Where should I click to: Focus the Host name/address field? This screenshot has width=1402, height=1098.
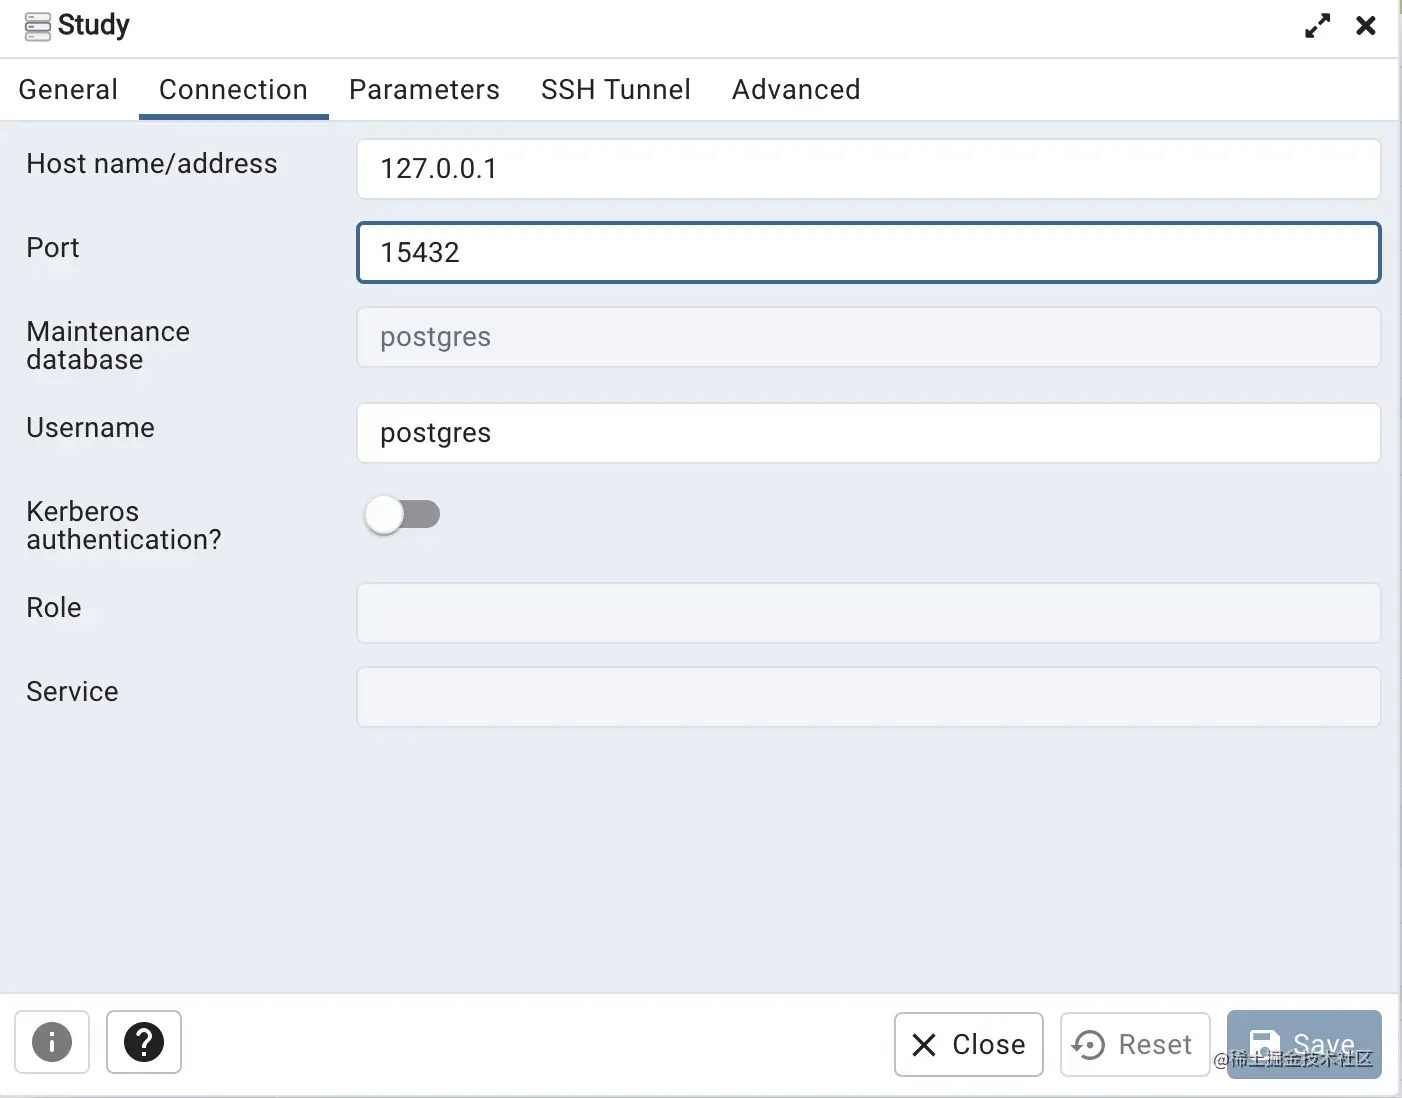[868, 169]
